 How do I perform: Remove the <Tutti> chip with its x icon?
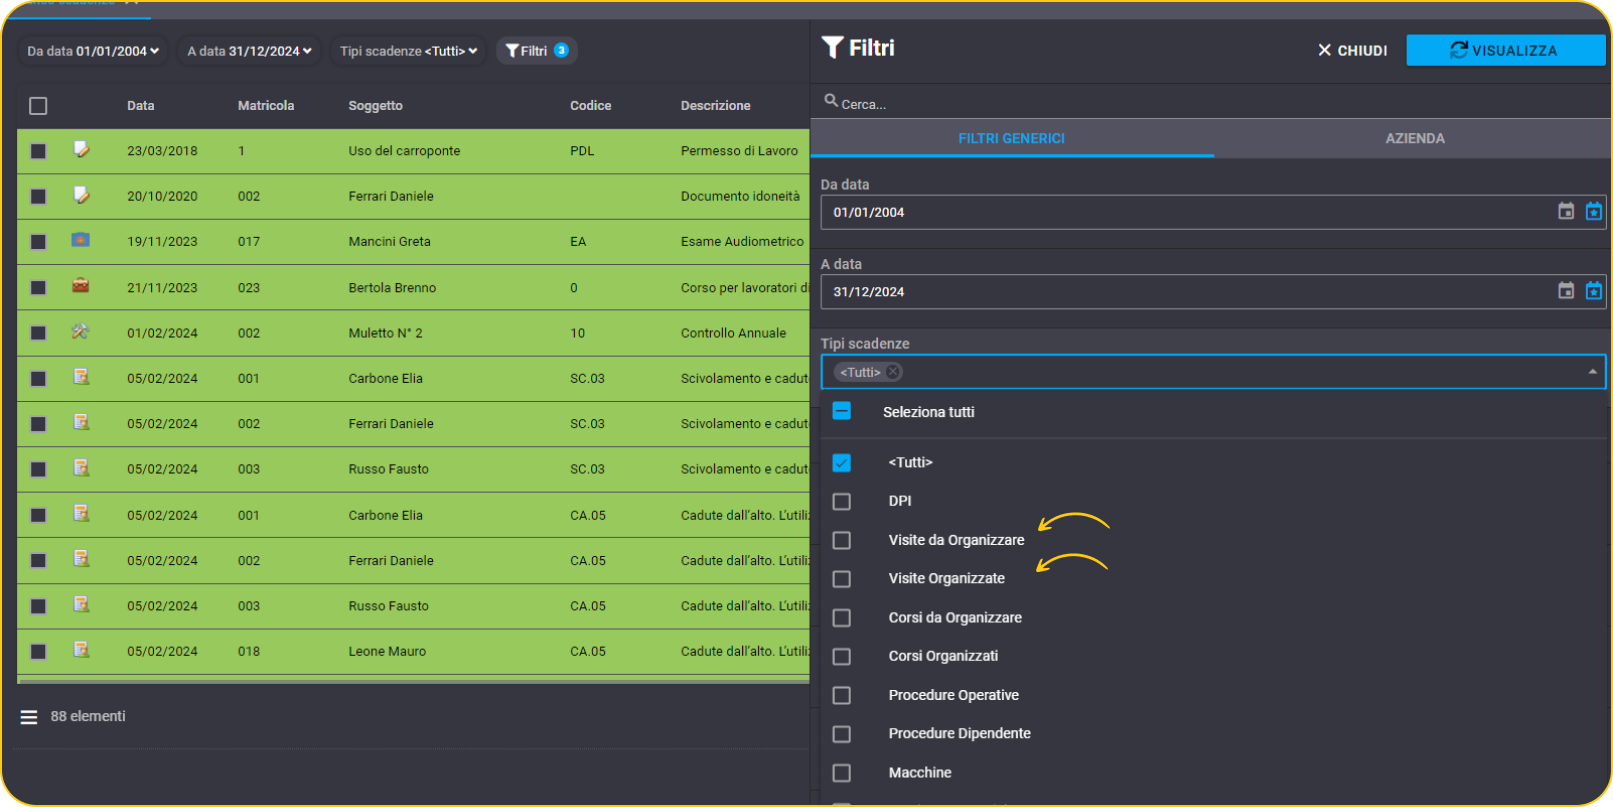pyautogui.click(x=893, y=372)
